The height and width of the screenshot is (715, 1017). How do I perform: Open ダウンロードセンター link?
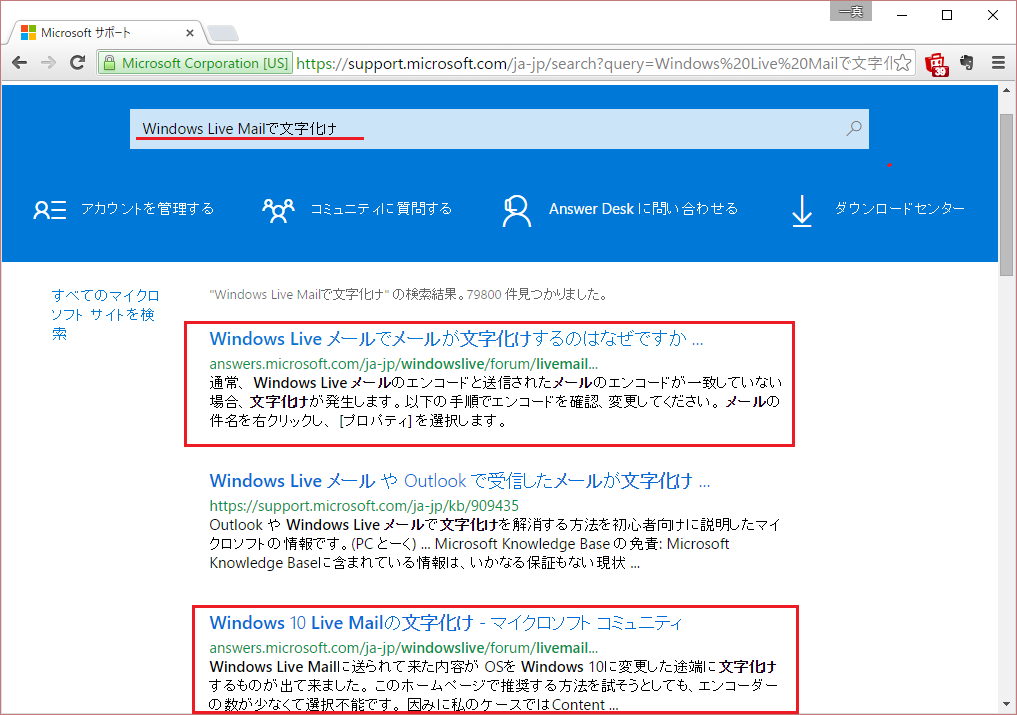(x=900, y=208)
